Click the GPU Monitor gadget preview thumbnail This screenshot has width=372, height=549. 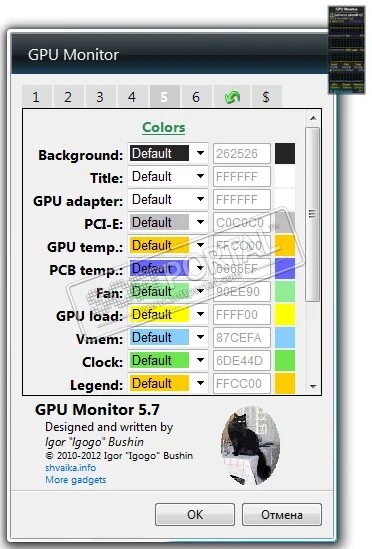click(x=347, y=50)
